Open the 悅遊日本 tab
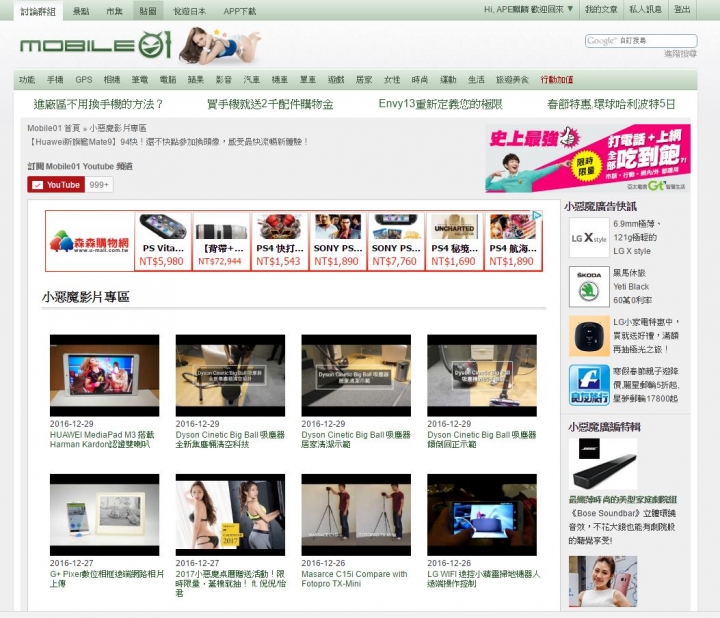The width and height of the screenshot is (720, 618). 190,11
